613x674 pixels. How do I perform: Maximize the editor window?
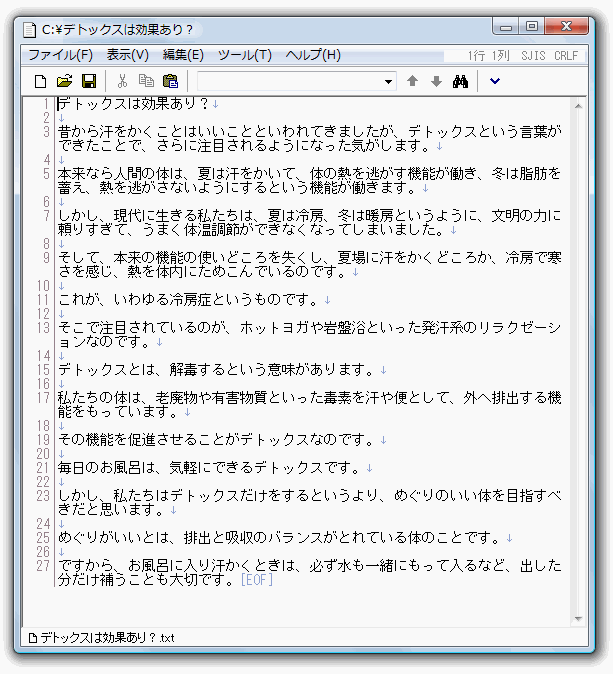pos(532,26)
